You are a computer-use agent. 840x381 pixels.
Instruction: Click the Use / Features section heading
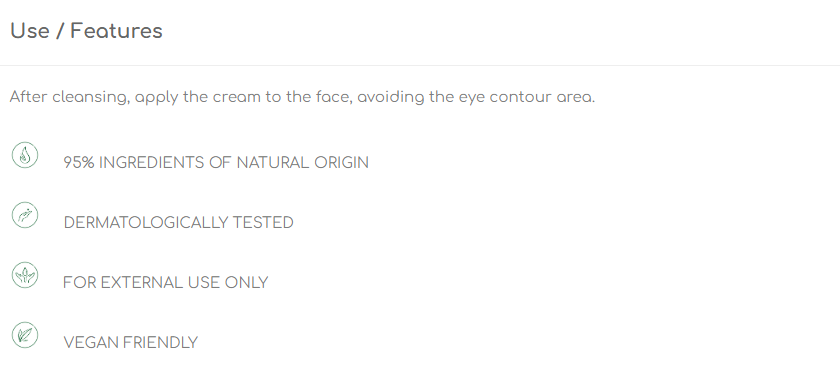(x=86, y=31)
